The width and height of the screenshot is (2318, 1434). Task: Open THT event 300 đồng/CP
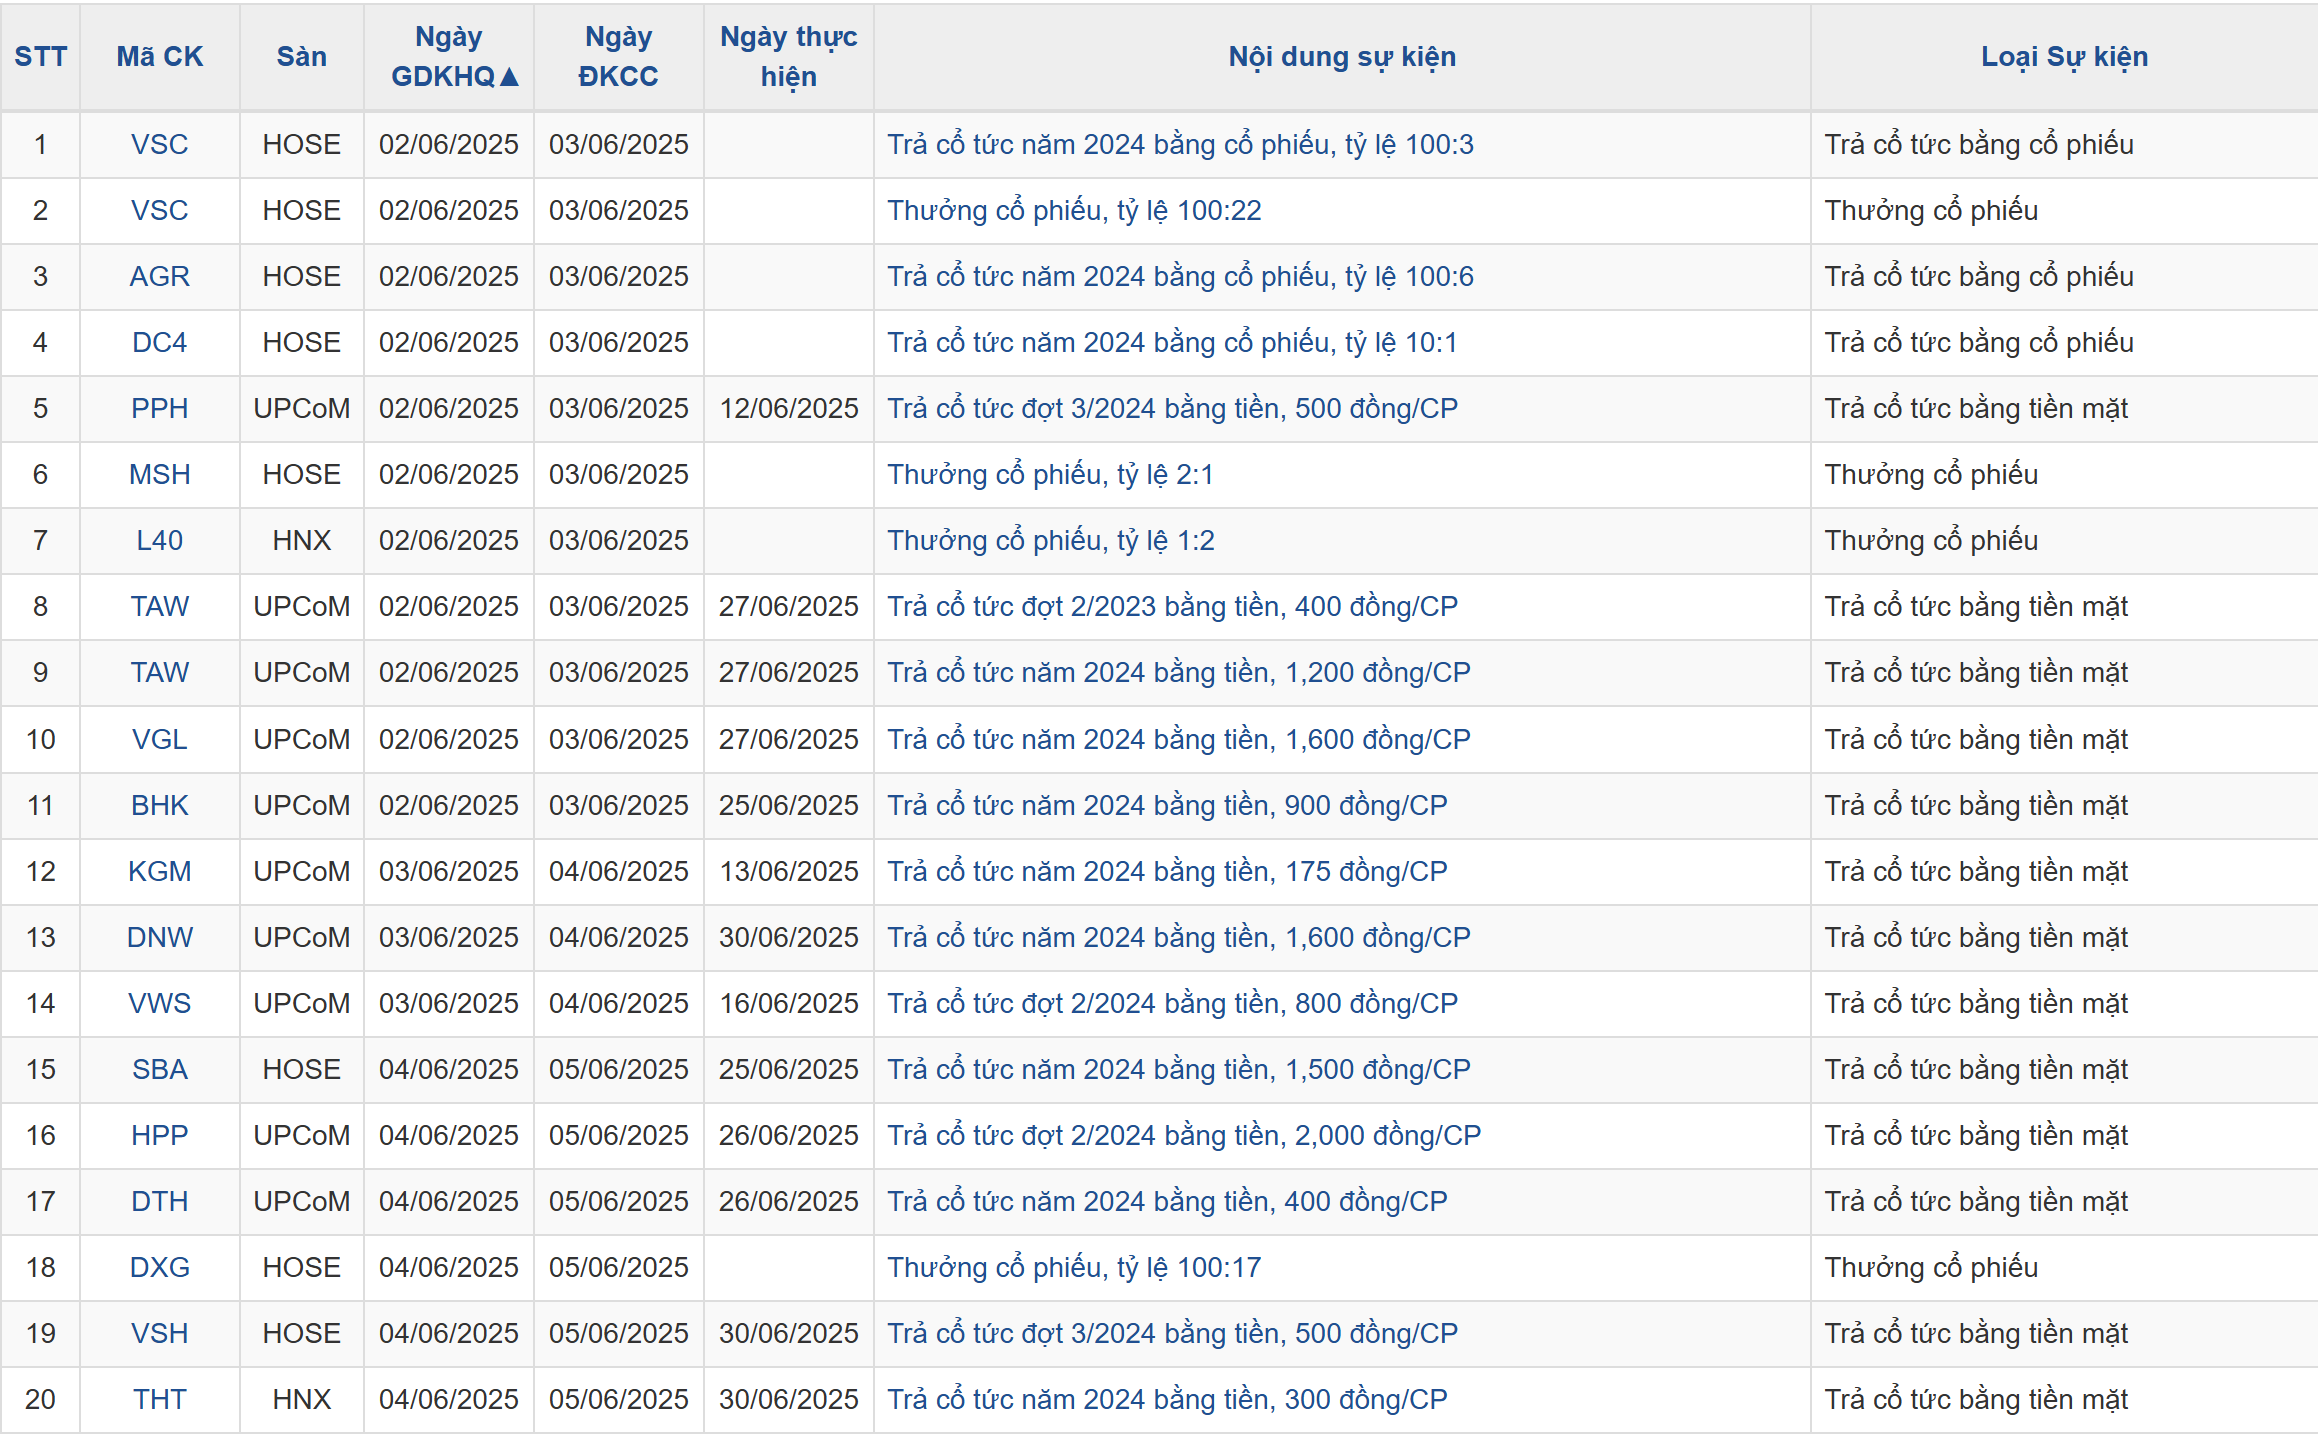point(1167,1399)
